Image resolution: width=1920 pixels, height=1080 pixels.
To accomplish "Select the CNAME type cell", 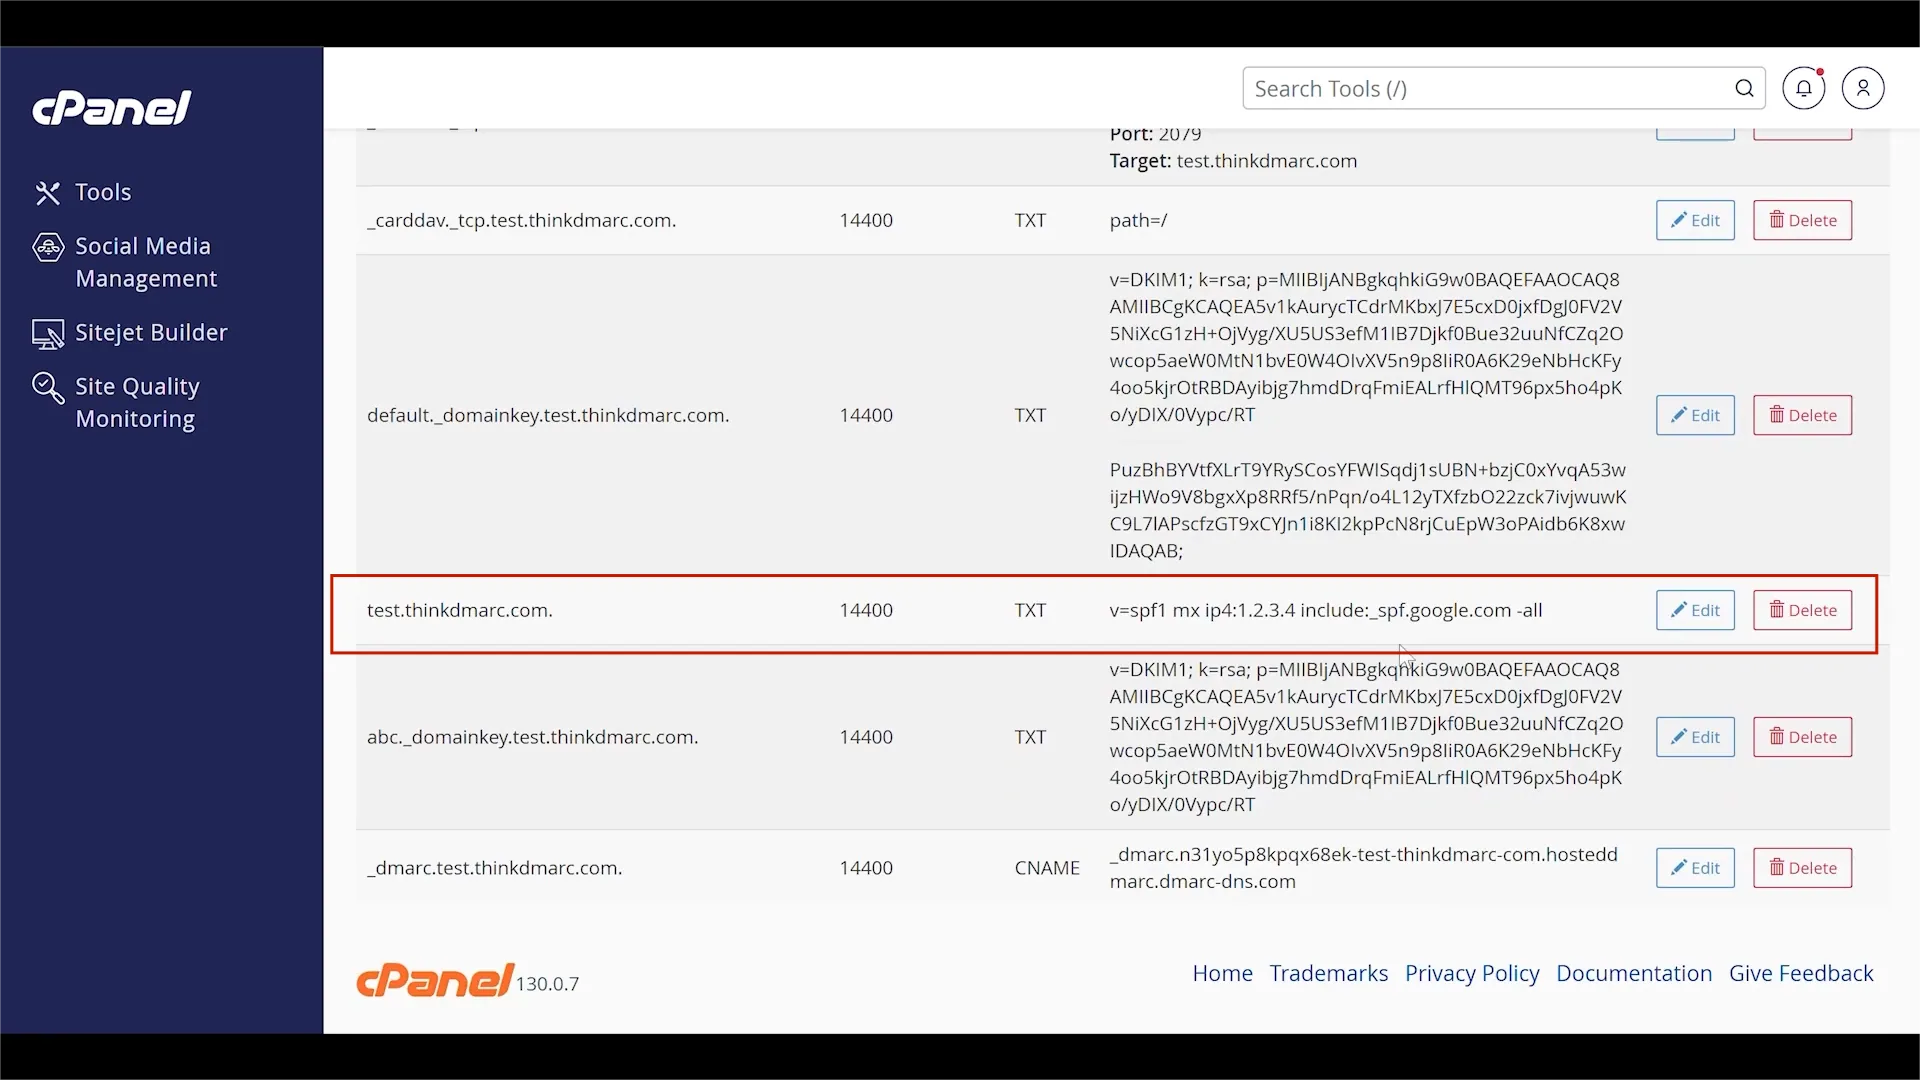I will click(x=1047, y=868).
